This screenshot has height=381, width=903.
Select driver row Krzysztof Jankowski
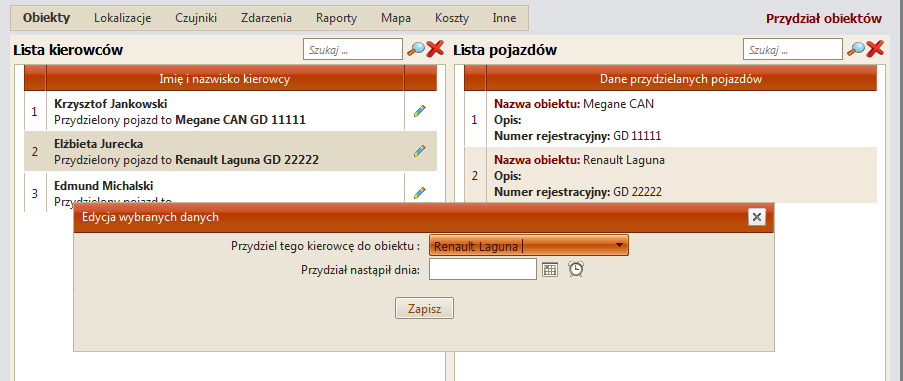coord(230,111)
